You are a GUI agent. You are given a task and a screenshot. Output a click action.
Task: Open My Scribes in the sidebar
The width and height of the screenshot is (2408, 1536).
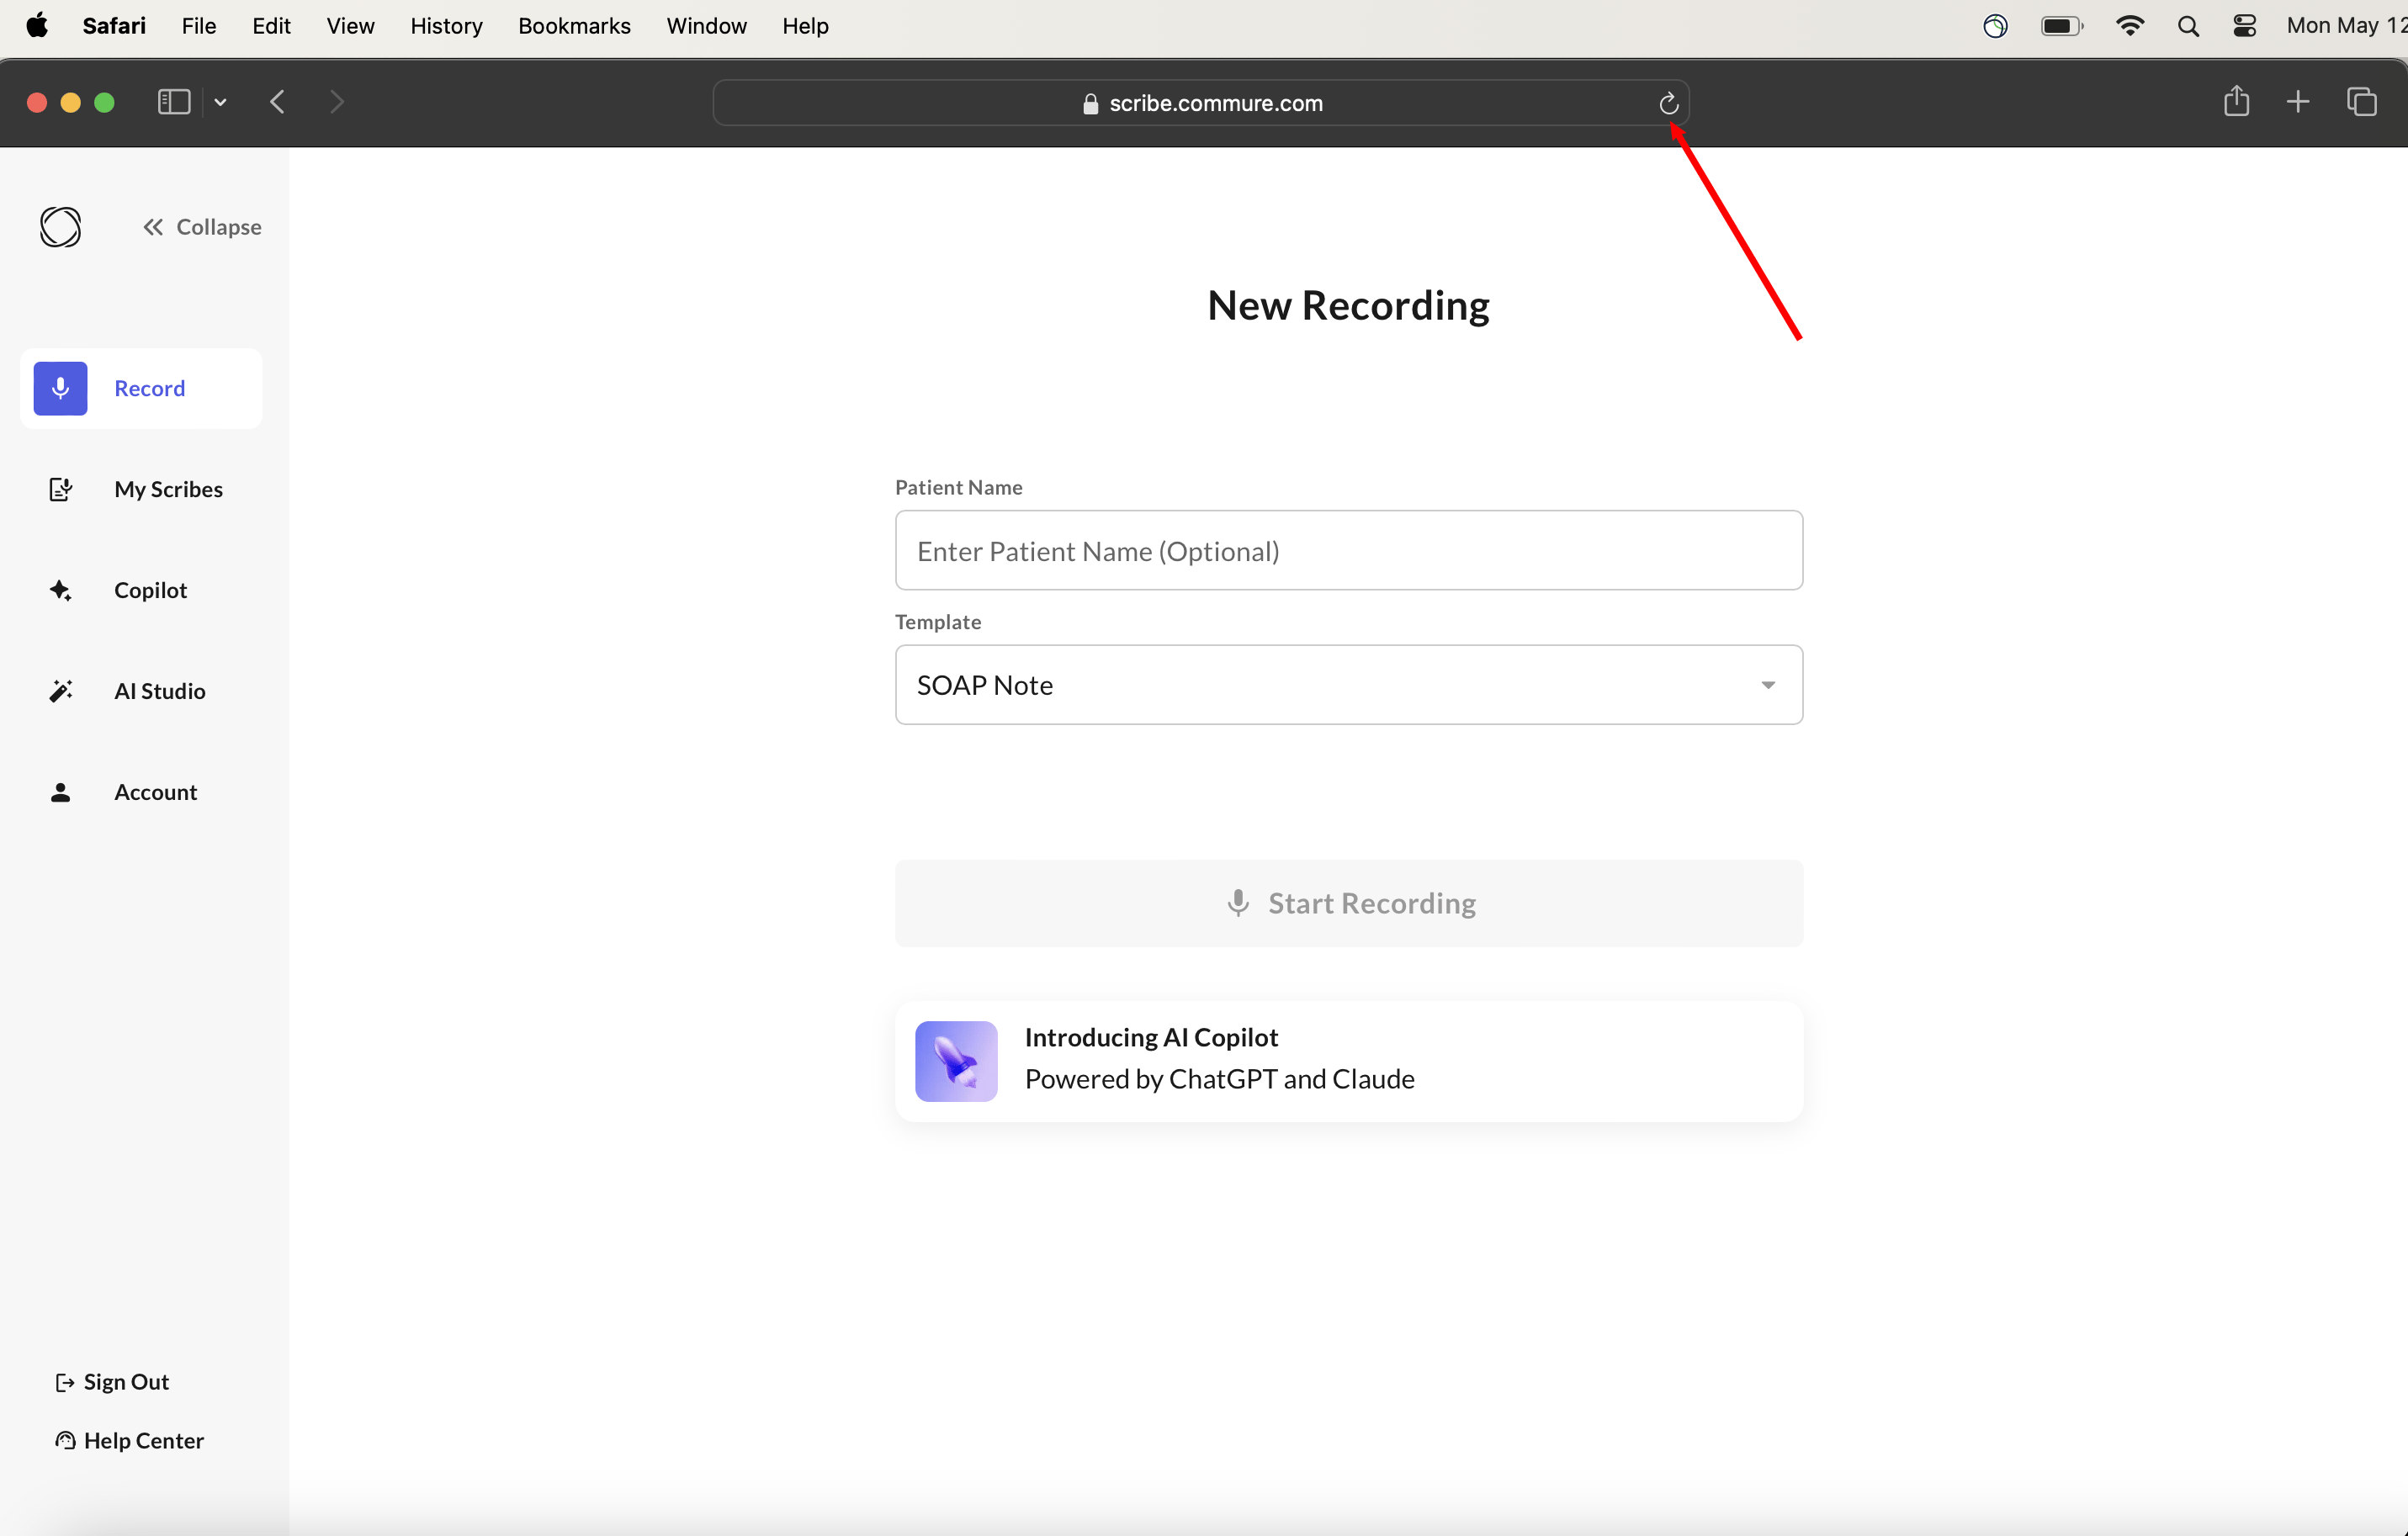(x=141, y=489)
